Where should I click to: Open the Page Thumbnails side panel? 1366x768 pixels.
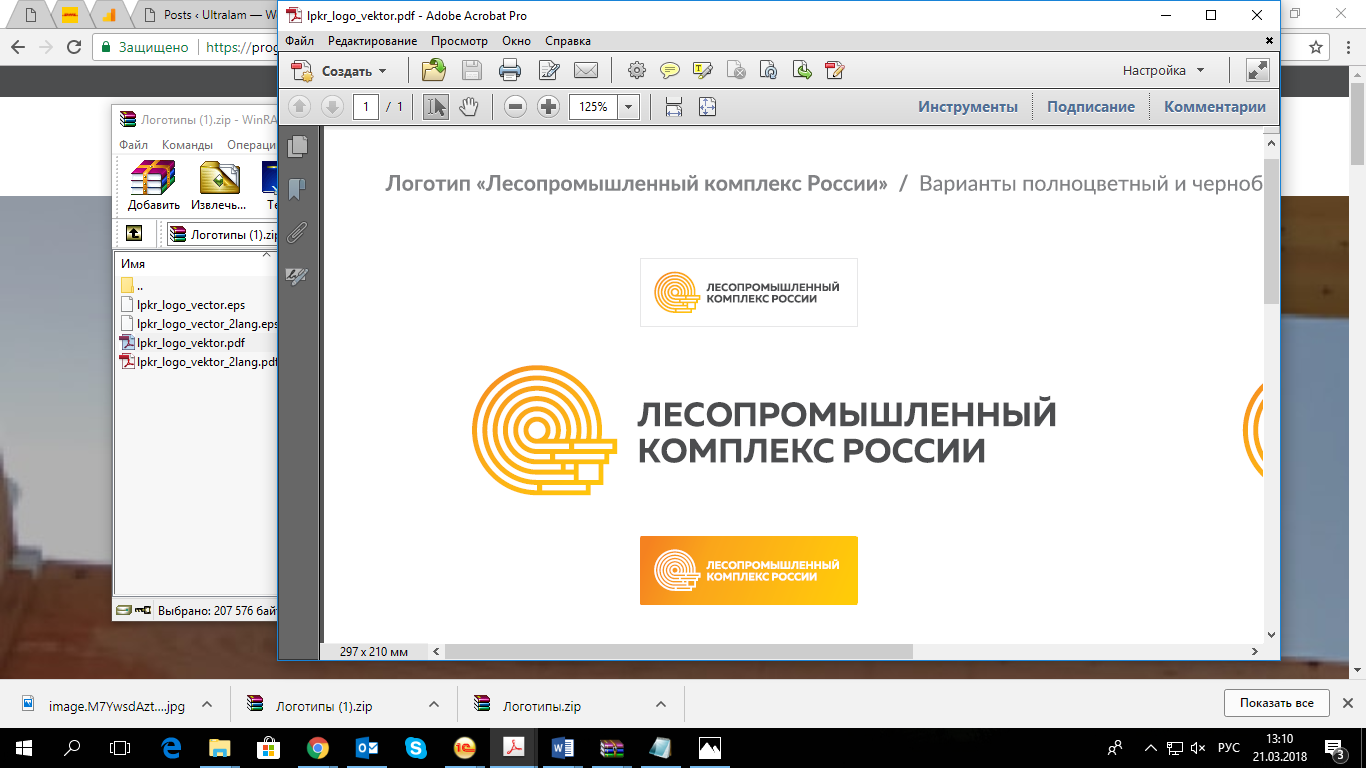coord(297,147)
